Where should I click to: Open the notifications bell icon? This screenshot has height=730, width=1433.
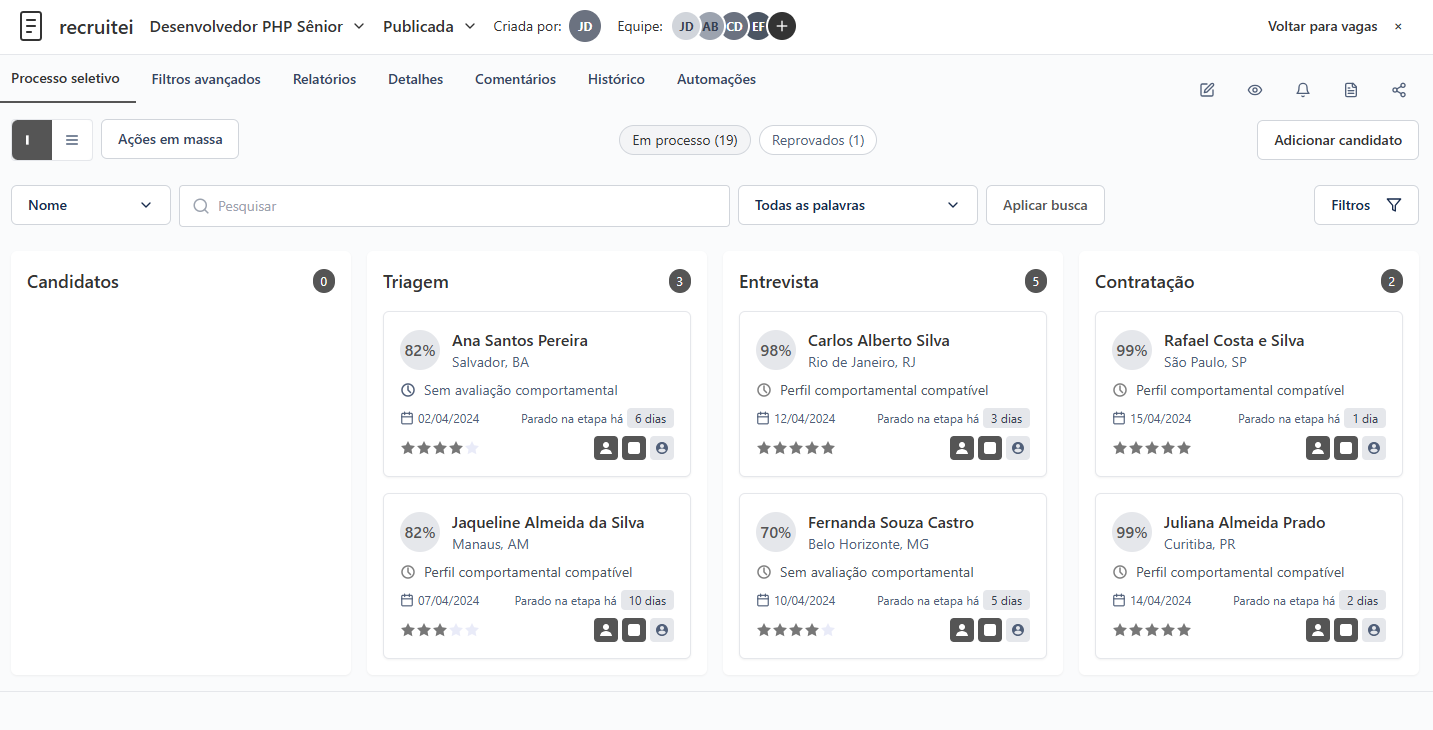[1303, 89]
